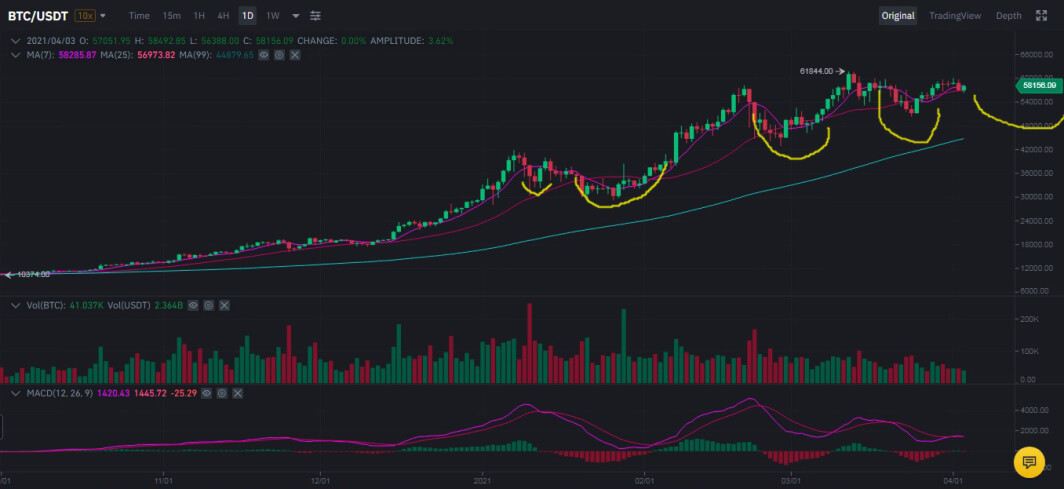Viewport: 1064px width, 489px height.
Task: Switch to TradingView chart
Action: [x=955, y=16]
